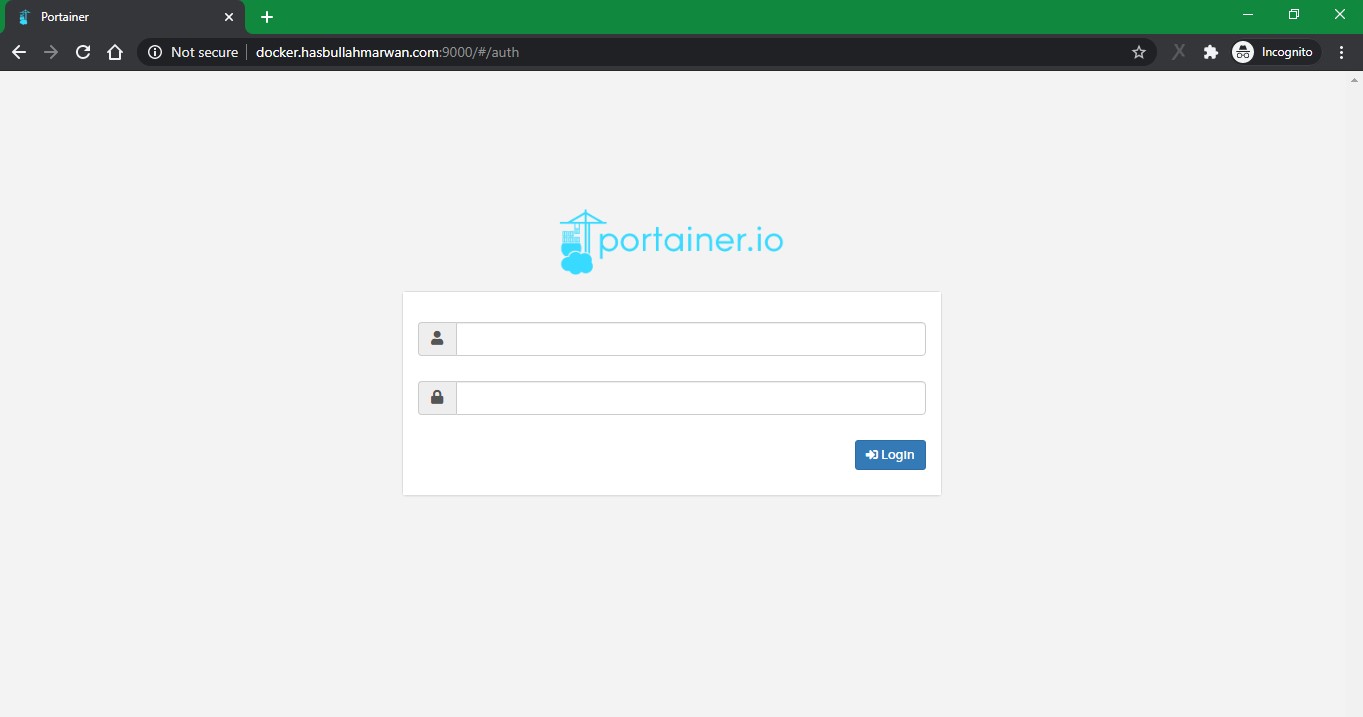The image size is (1363, 717).
Task: Click the Portainer favicon on the browser tab
Action: click(23, 16)
